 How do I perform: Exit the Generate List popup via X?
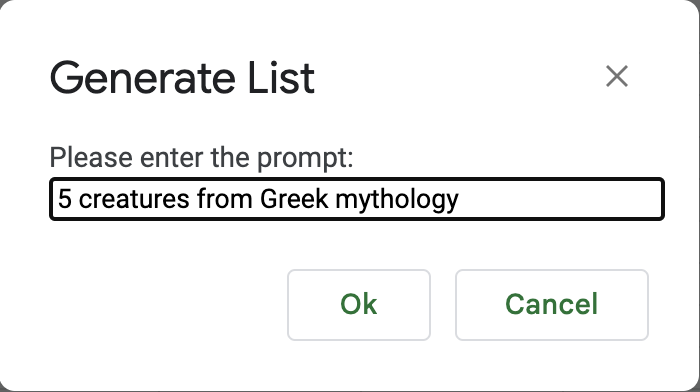(x=617, y=76)
